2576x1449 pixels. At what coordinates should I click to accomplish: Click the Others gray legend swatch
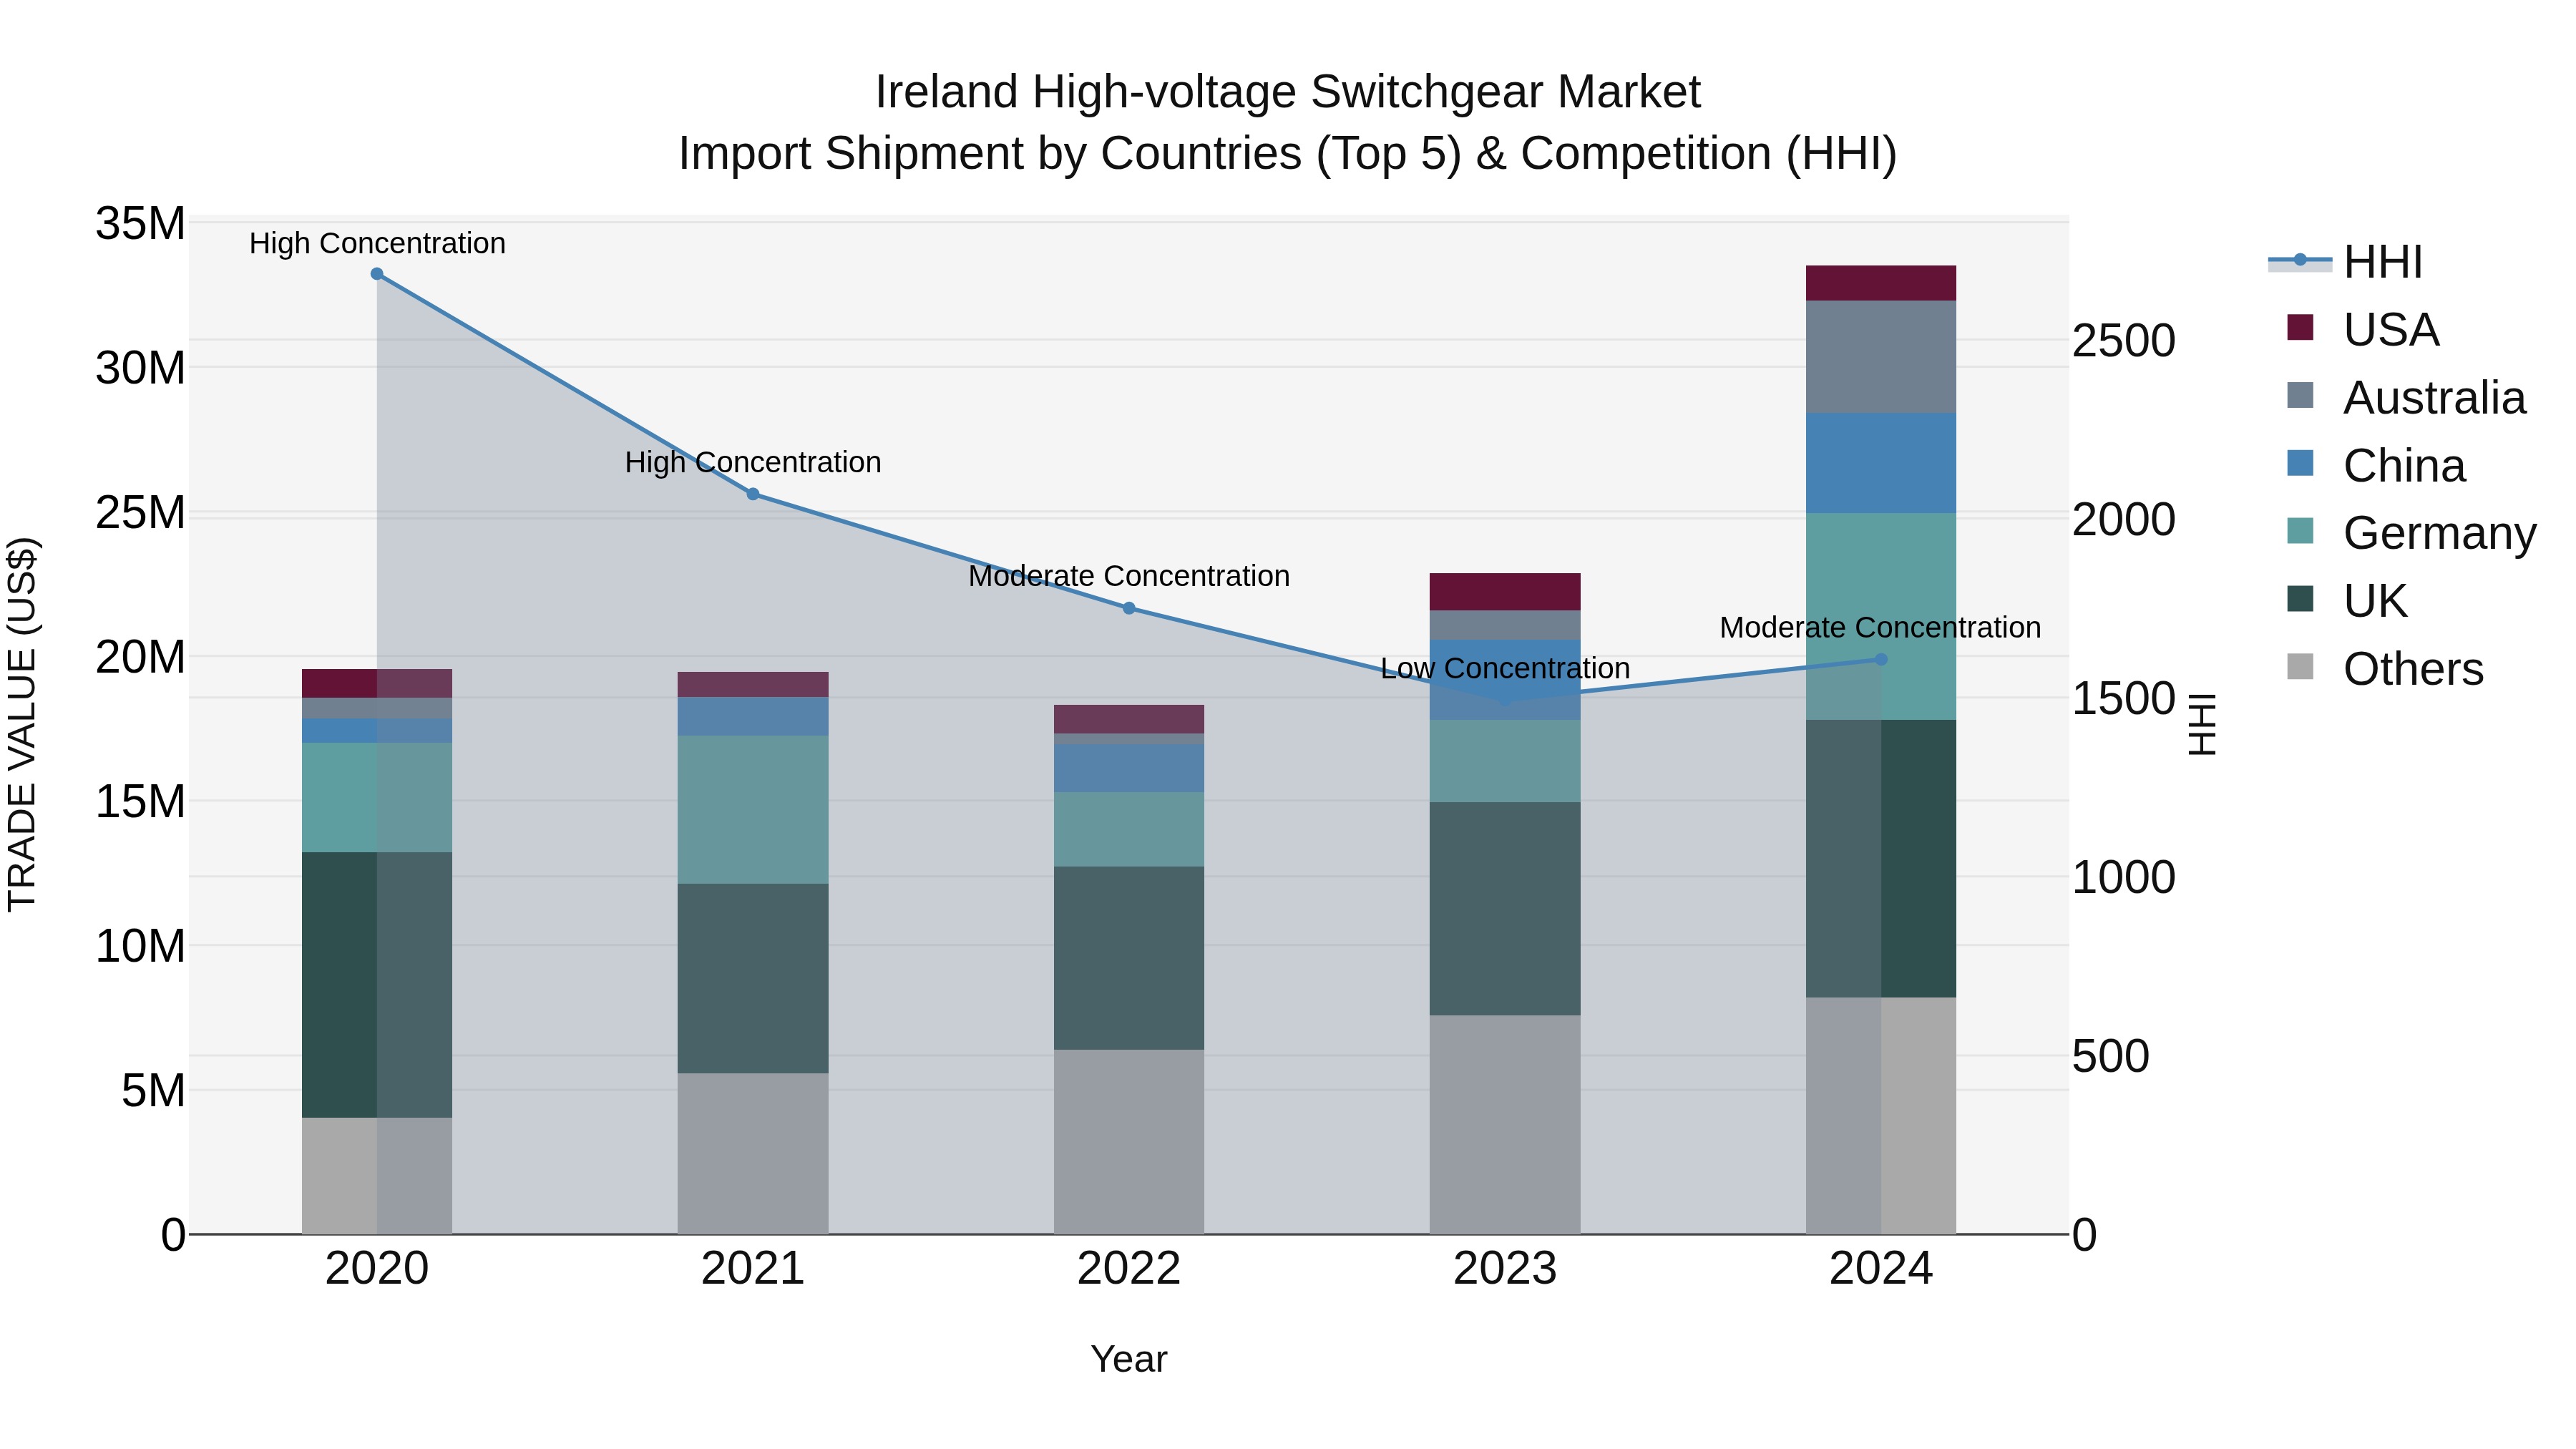2300,666
